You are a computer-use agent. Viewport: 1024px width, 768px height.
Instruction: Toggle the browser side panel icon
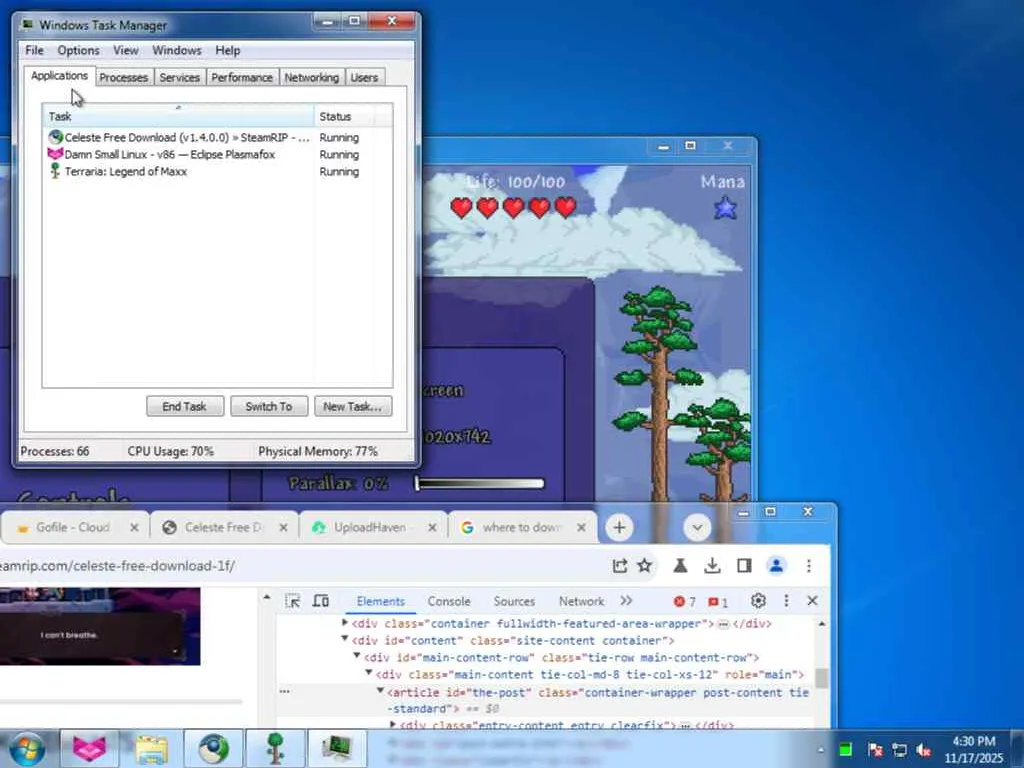744,566
